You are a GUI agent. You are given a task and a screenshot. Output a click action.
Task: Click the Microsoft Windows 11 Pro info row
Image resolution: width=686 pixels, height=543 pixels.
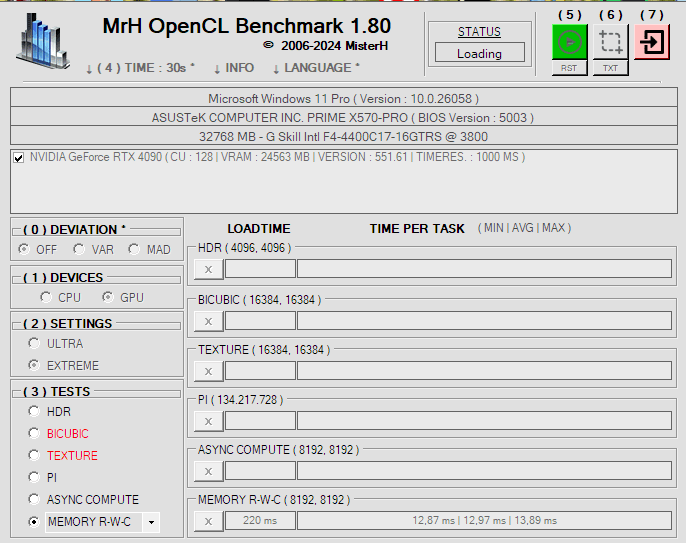[344, 98]
